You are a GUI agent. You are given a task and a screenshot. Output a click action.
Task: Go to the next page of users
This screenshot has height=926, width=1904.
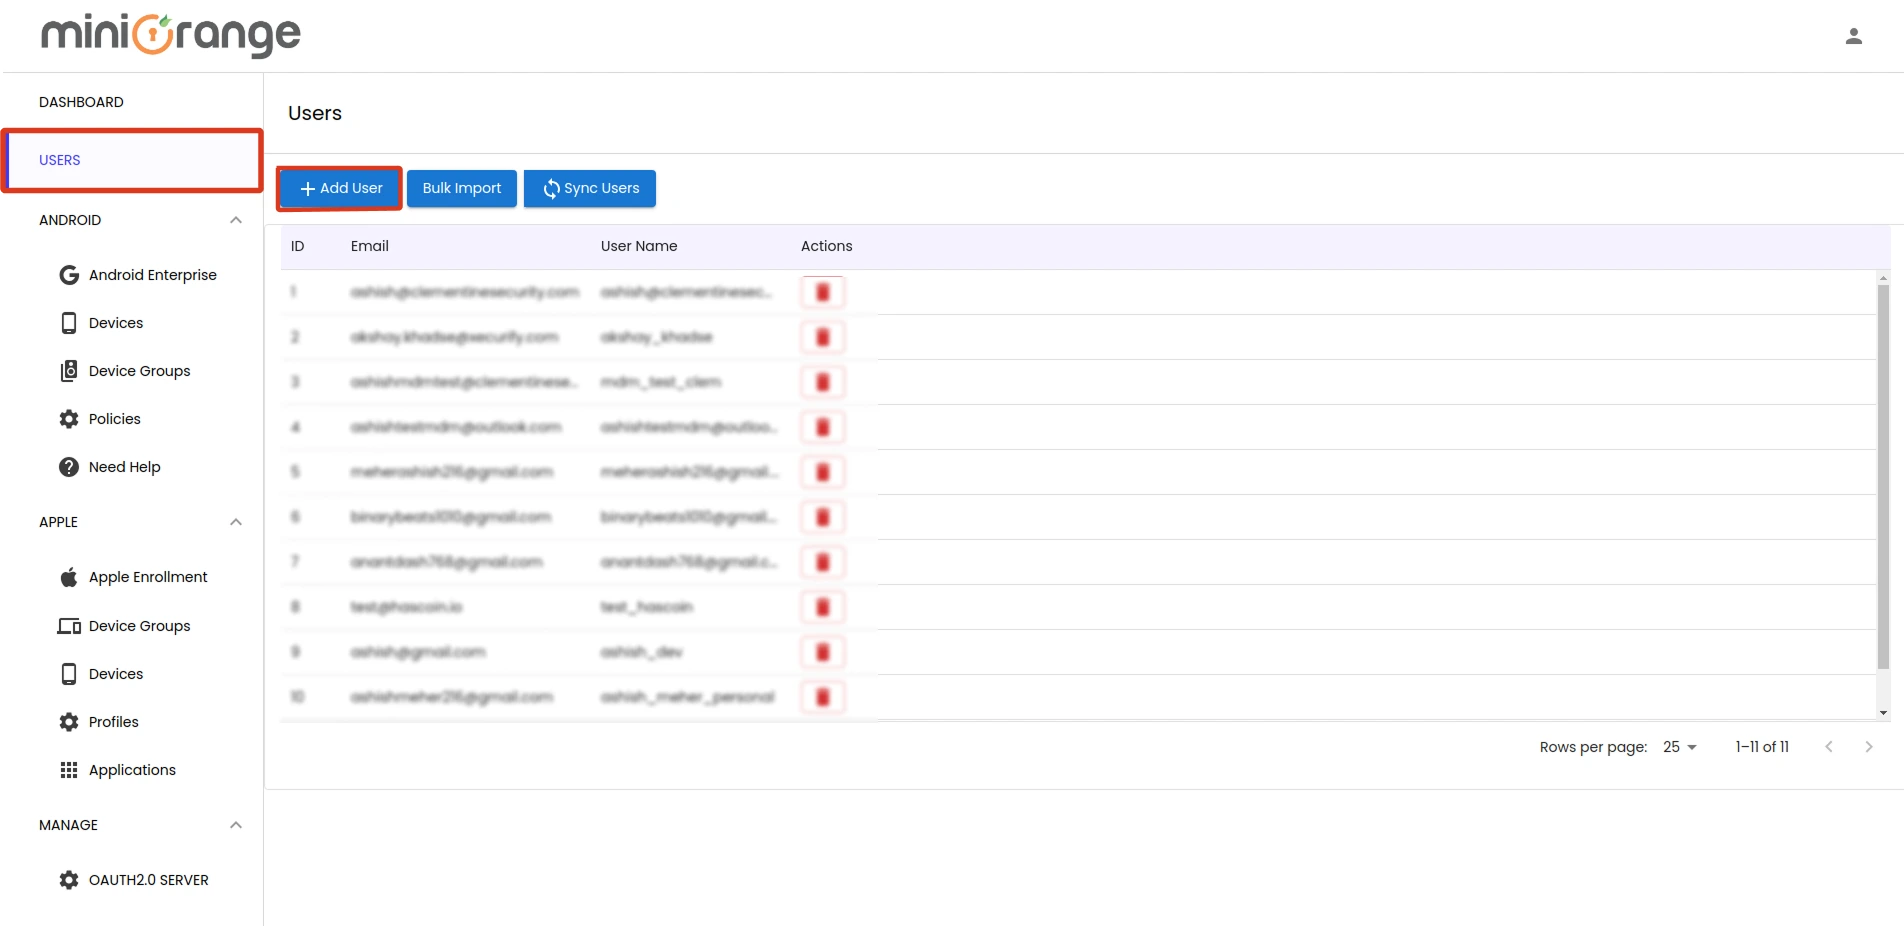pyautogui.click(x=1868, y=746)
